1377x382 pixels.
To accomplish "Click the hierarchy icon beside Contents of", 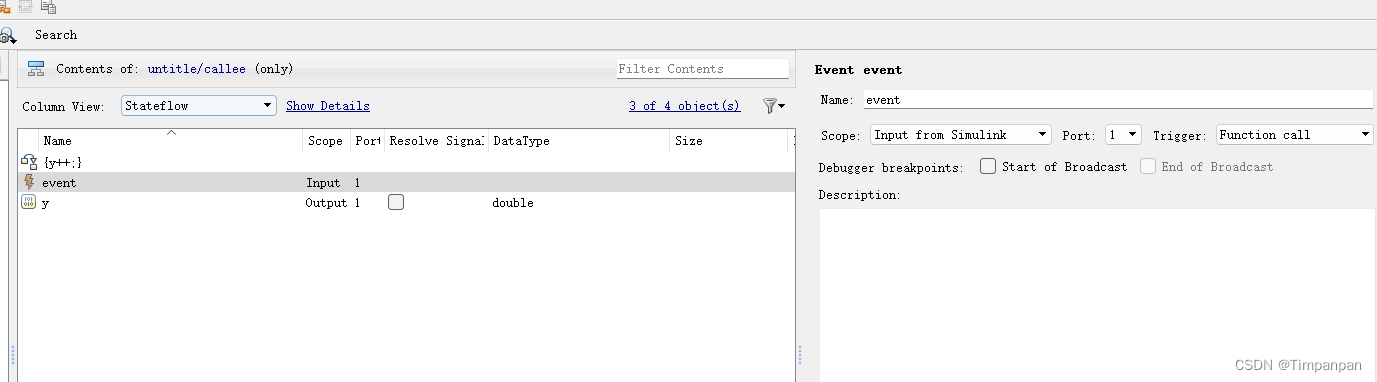I will click(x=36, y=69).
